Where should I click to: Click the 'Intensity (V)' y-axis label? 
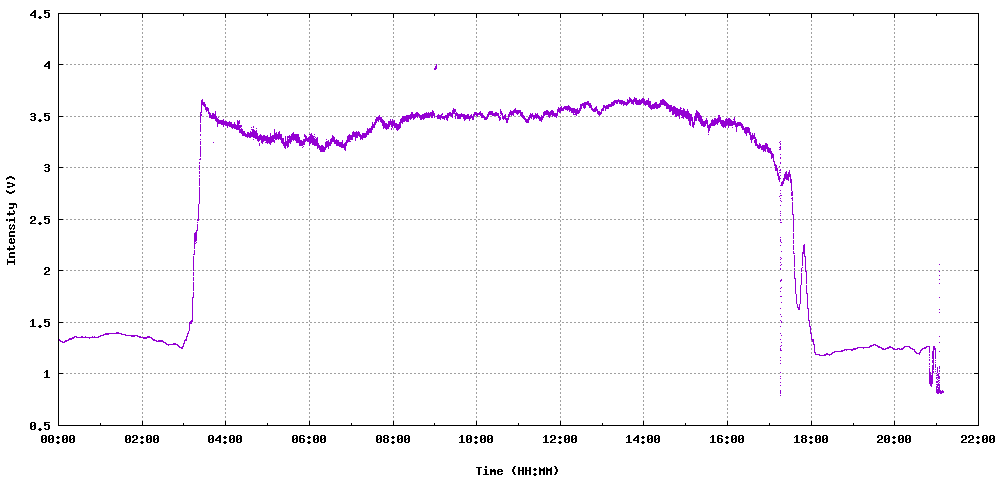pos(10,220)
